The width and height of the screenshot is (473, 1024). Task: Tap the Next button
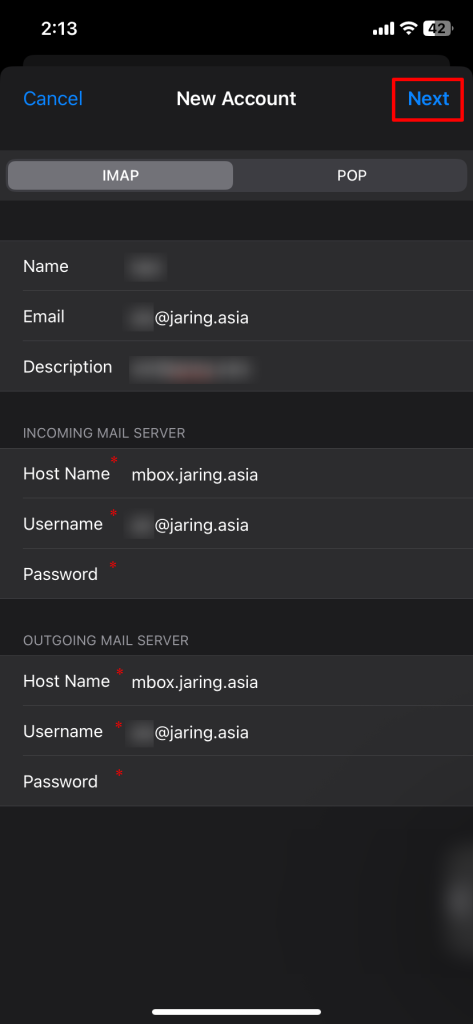click(x=429, y=99)
